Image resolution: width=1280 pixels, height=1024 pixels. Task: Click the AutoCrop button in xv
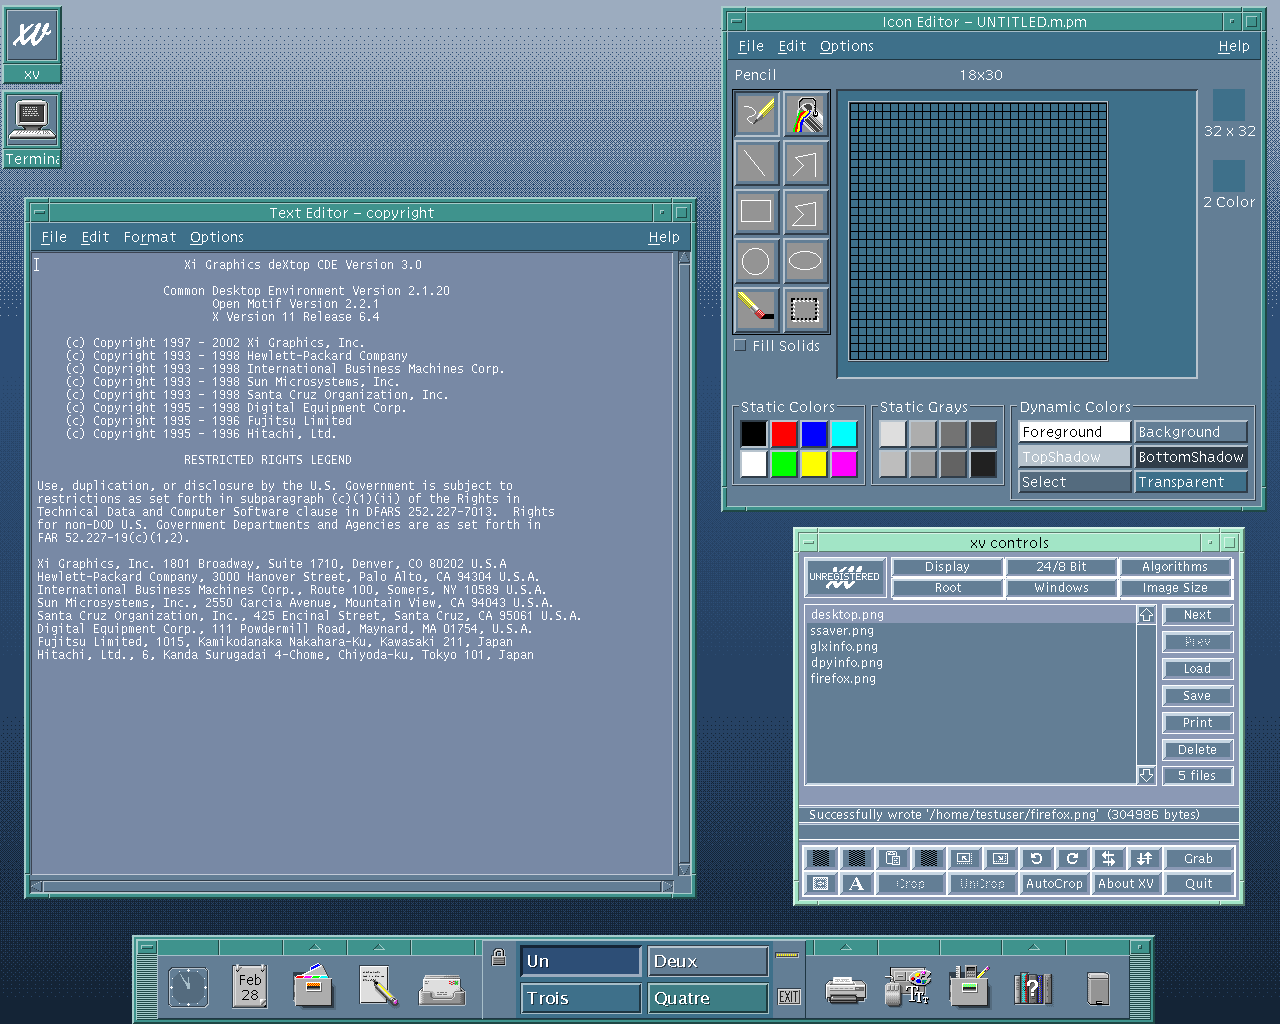coord(1054,884)
